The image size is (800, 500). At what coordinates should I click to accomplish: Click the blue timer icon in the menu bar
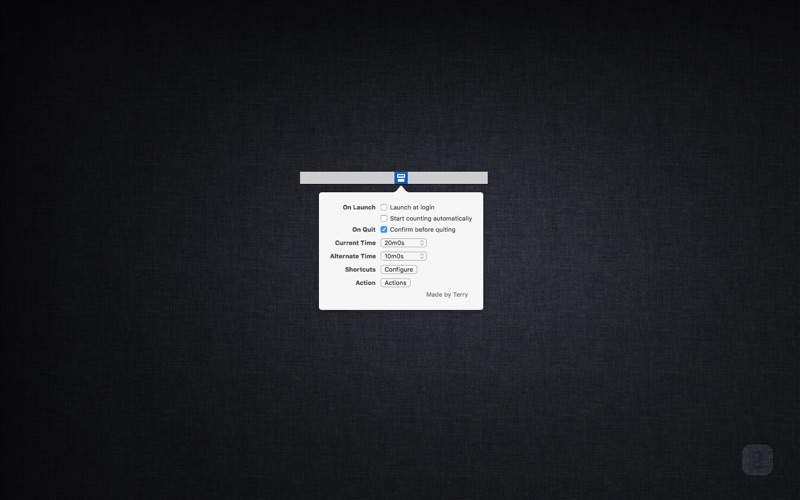tap(401, 178)
